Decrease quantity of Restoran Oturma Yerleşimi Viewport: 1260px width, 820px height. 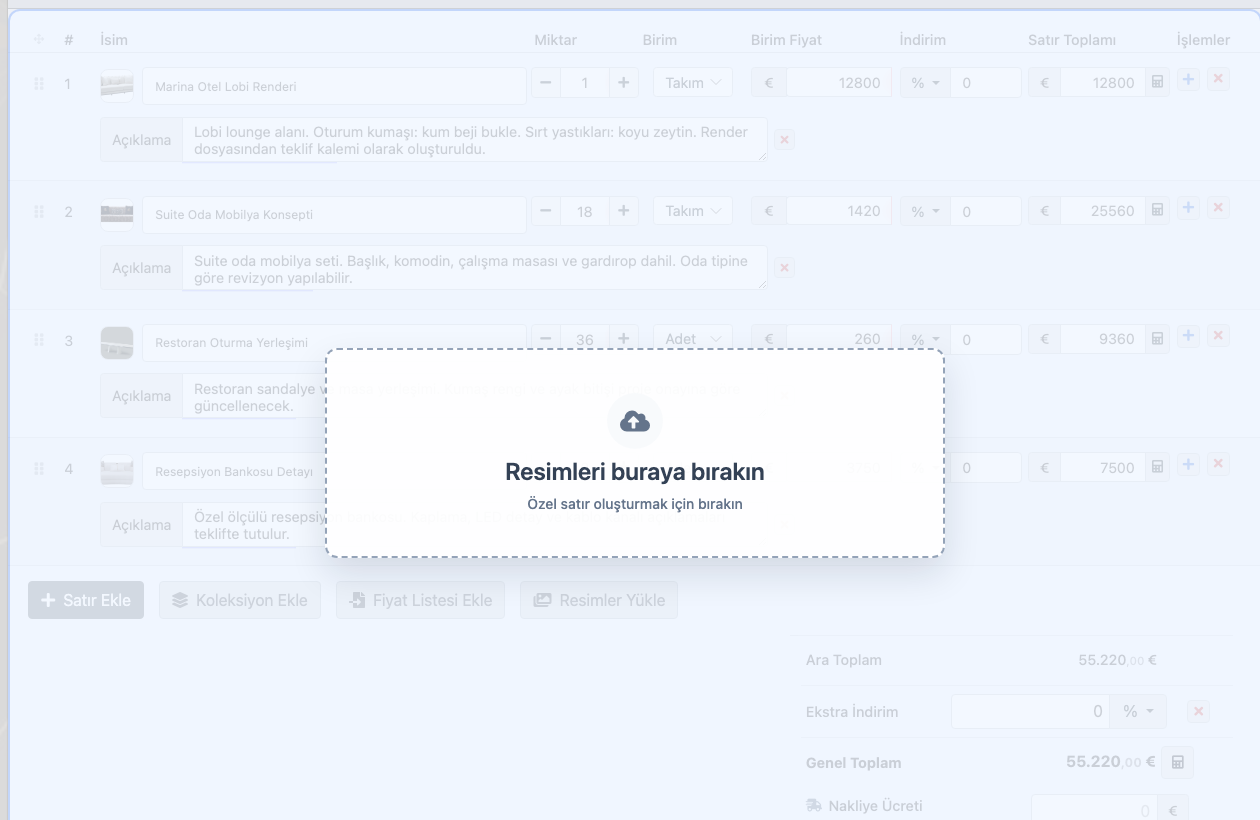point(545,338)
